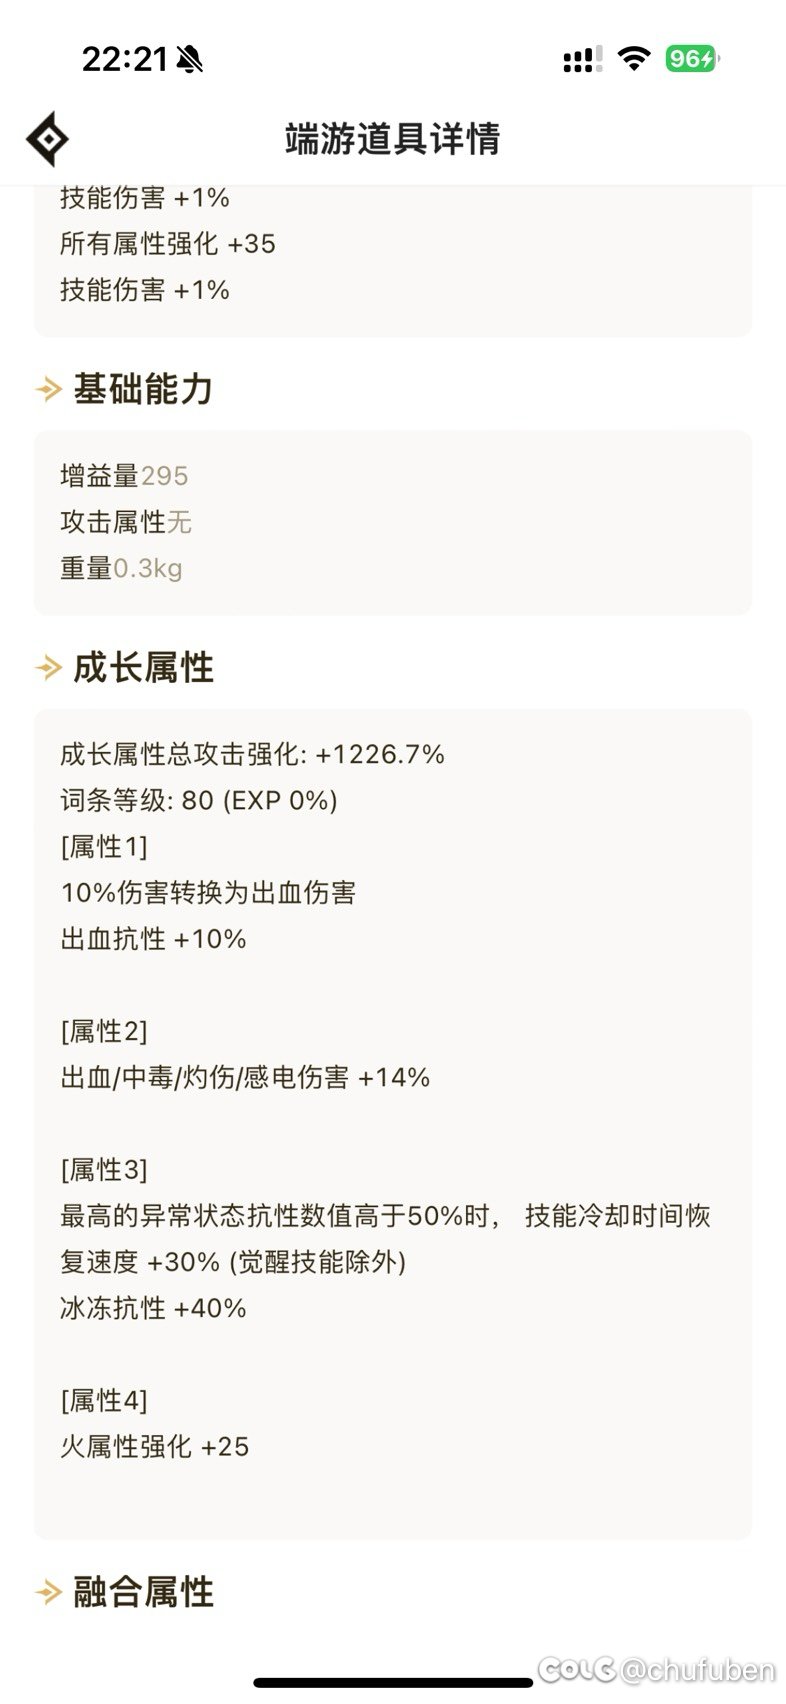
Task: Tap the battery indicator showing 96
Action: pos(693,59)
